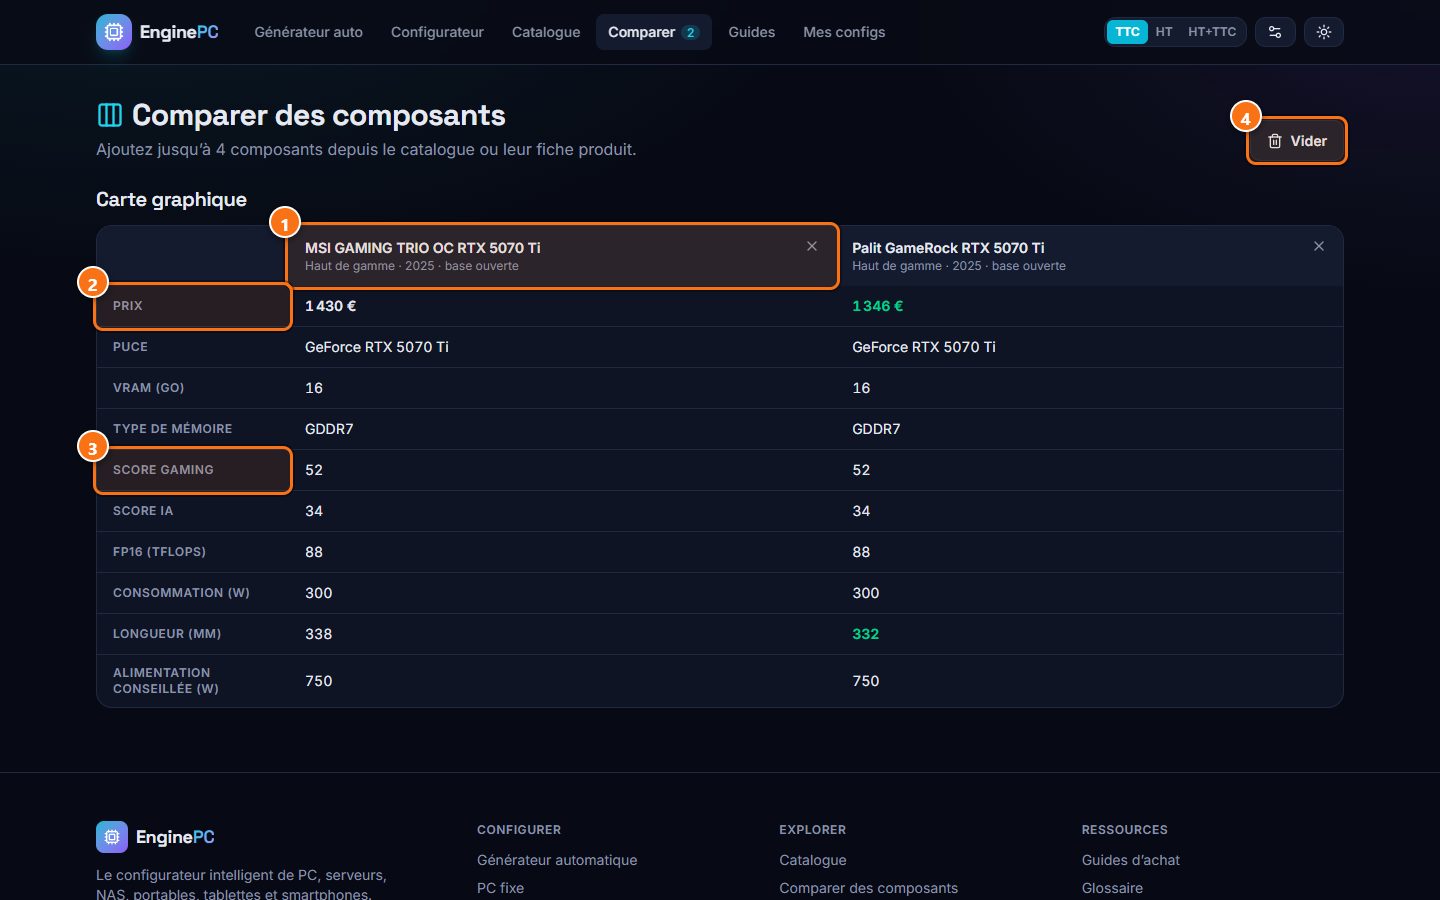Remove MSI GAMING TRIO OC from comparison
Image resolution: width=1440 pixels, height=900 pixels.
pyautogui.click(x=812, y=246)
